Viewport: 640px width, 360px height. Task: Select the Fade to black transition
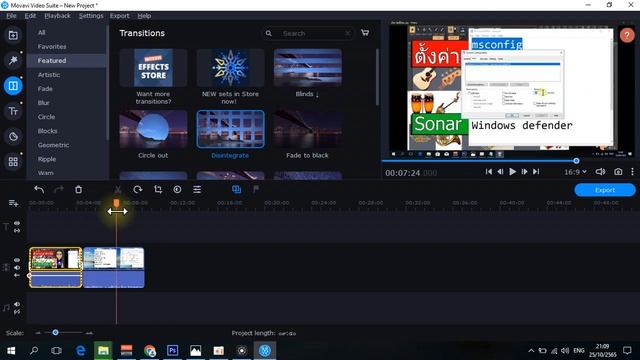point(308,129)
